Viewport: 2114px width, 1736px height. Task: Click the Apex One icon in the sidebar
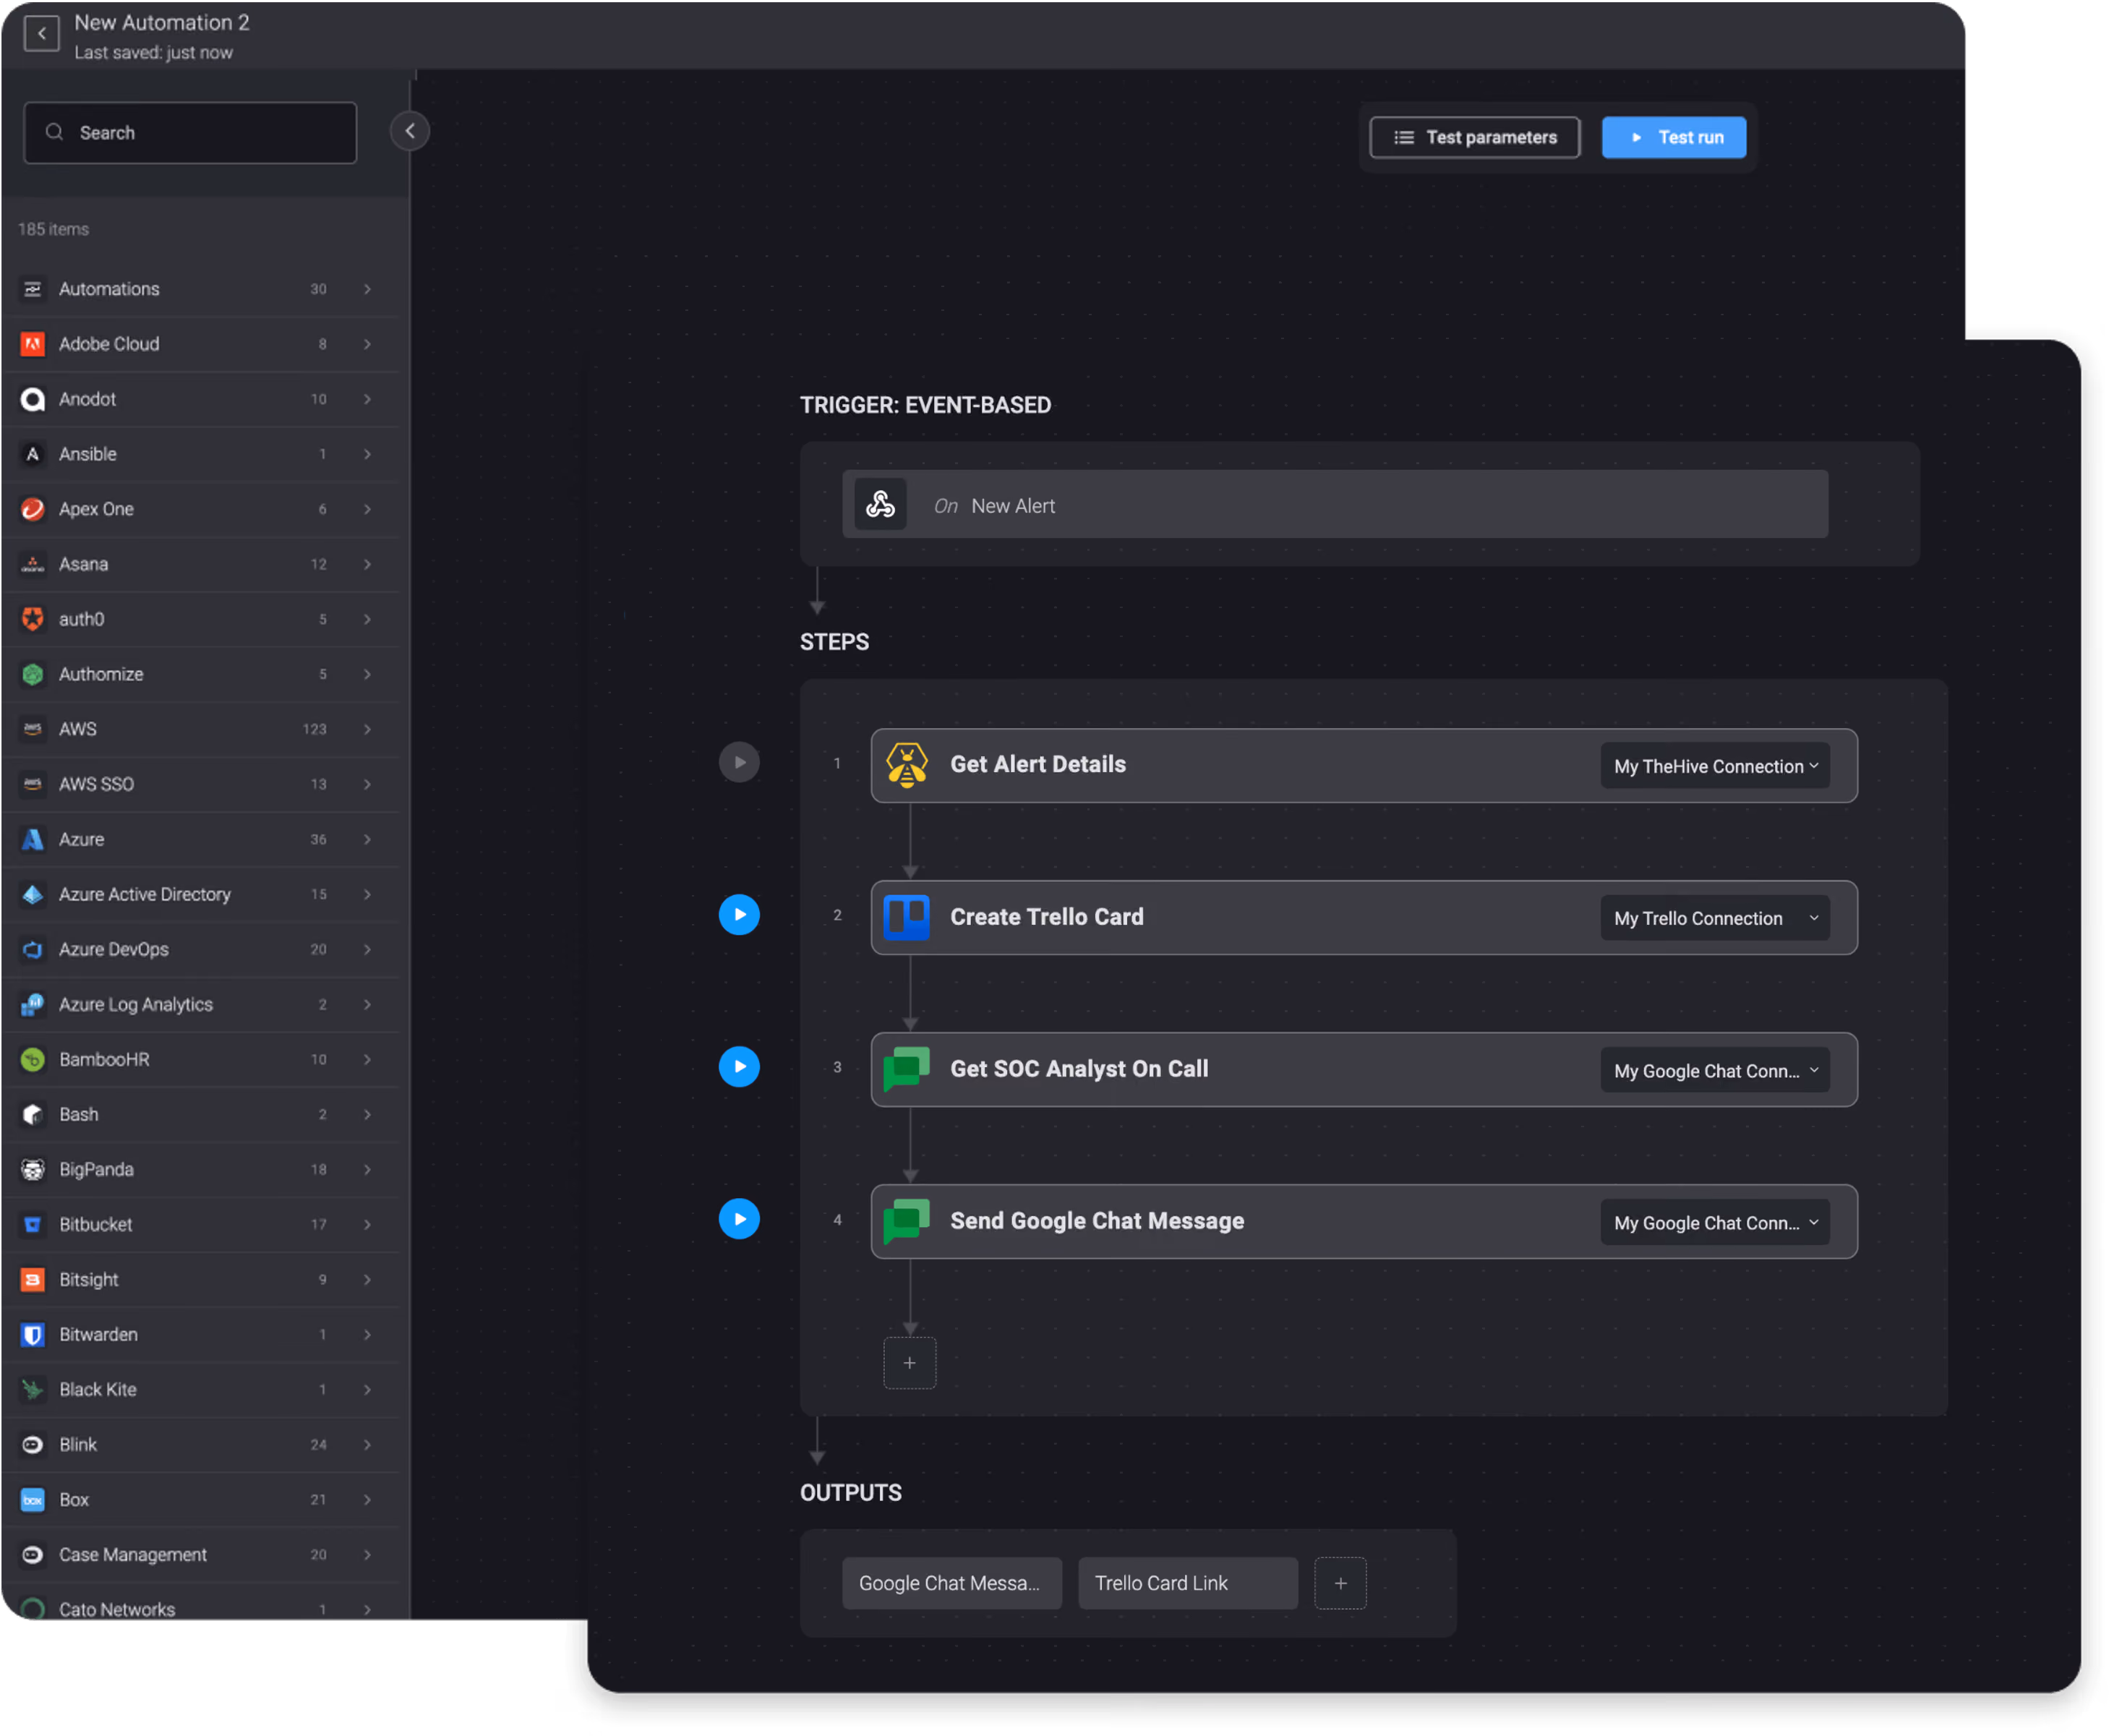[33, 509]
